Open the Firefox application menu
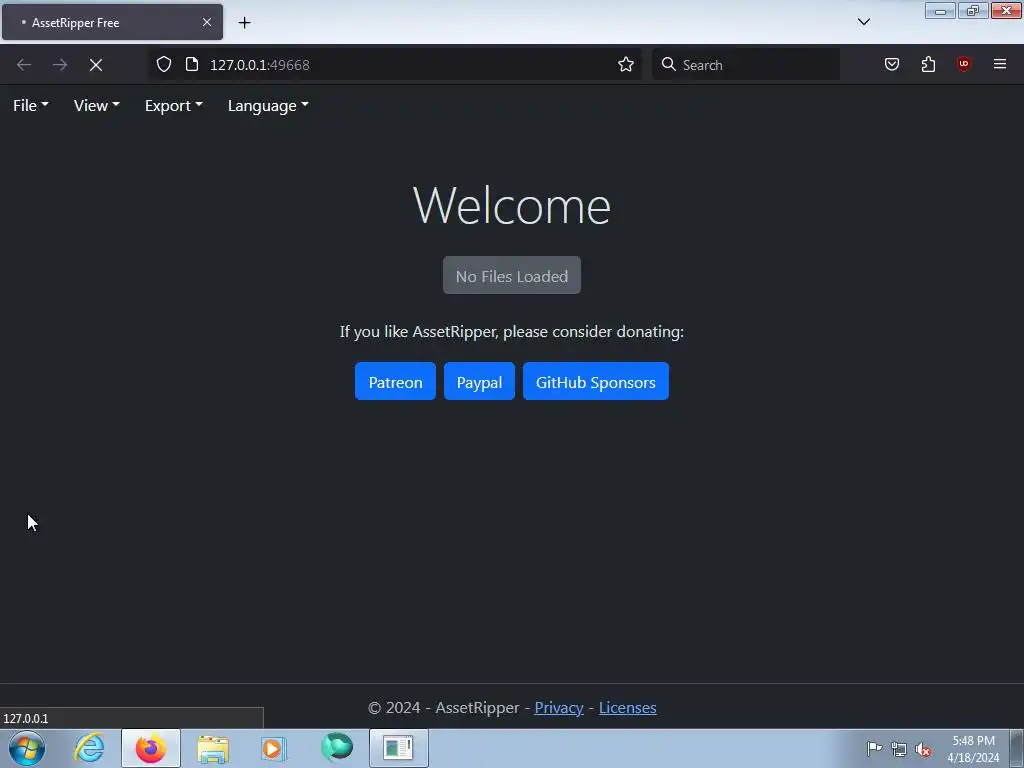Screen dimensions: 1024x768 tap(1000, 65)
